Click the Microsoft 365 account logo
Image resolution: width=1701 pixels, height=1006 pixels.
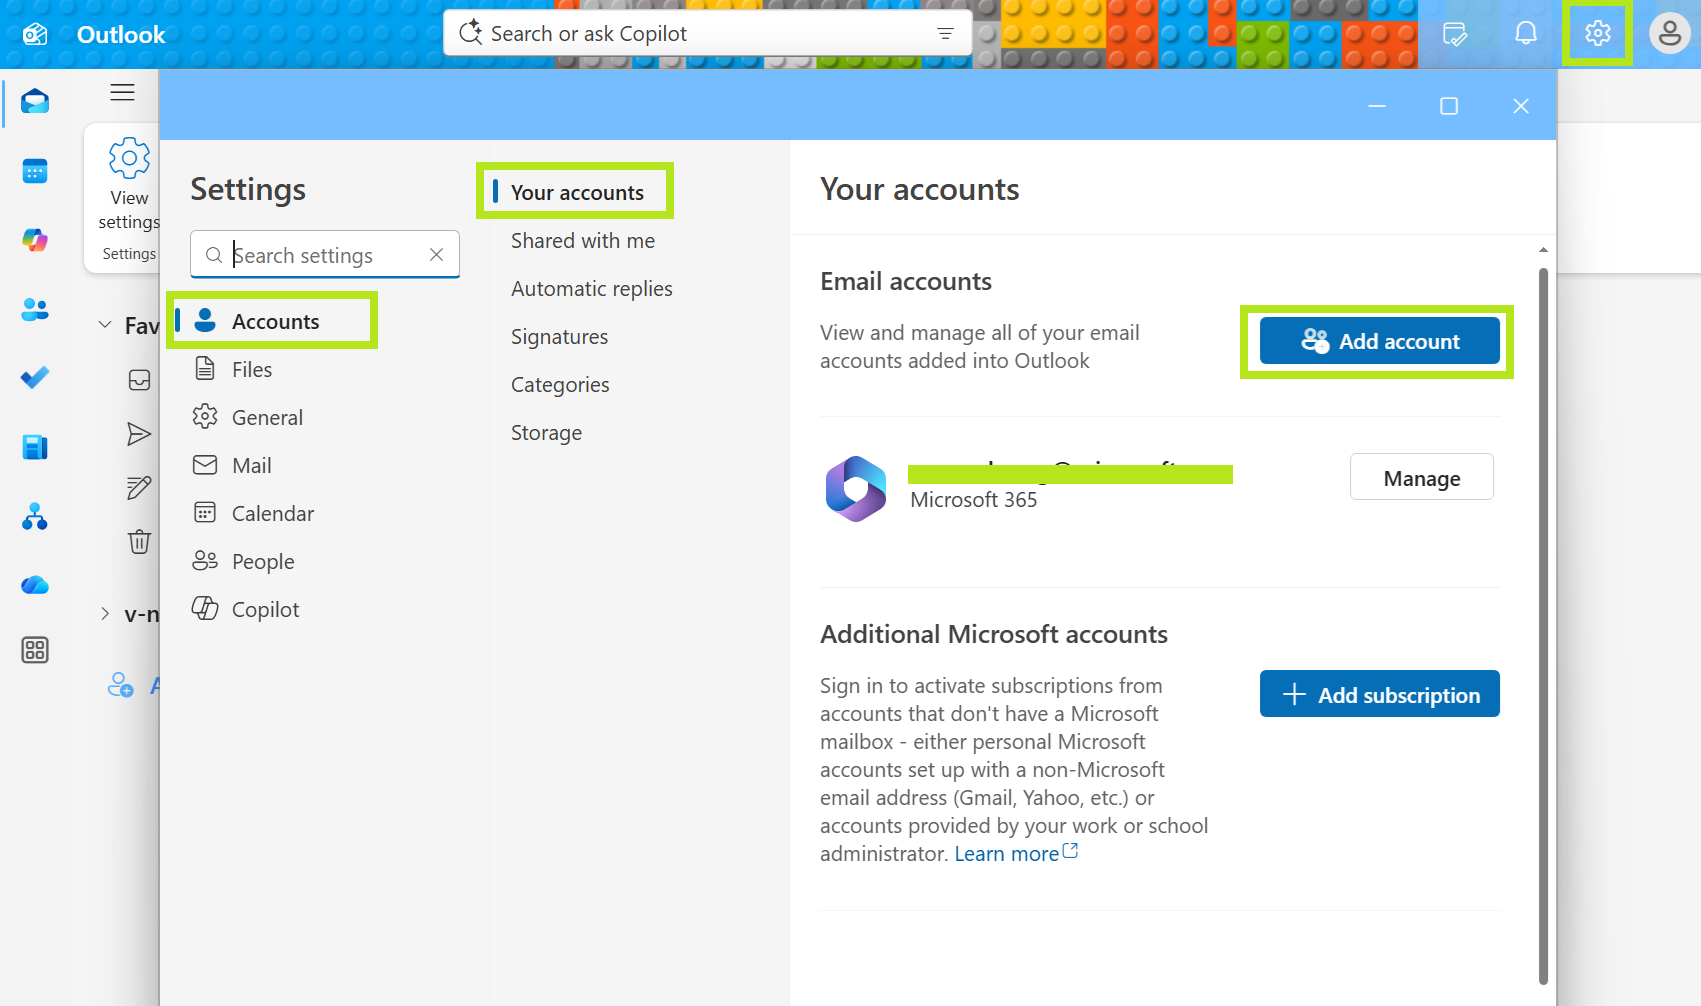click(856, 489)
